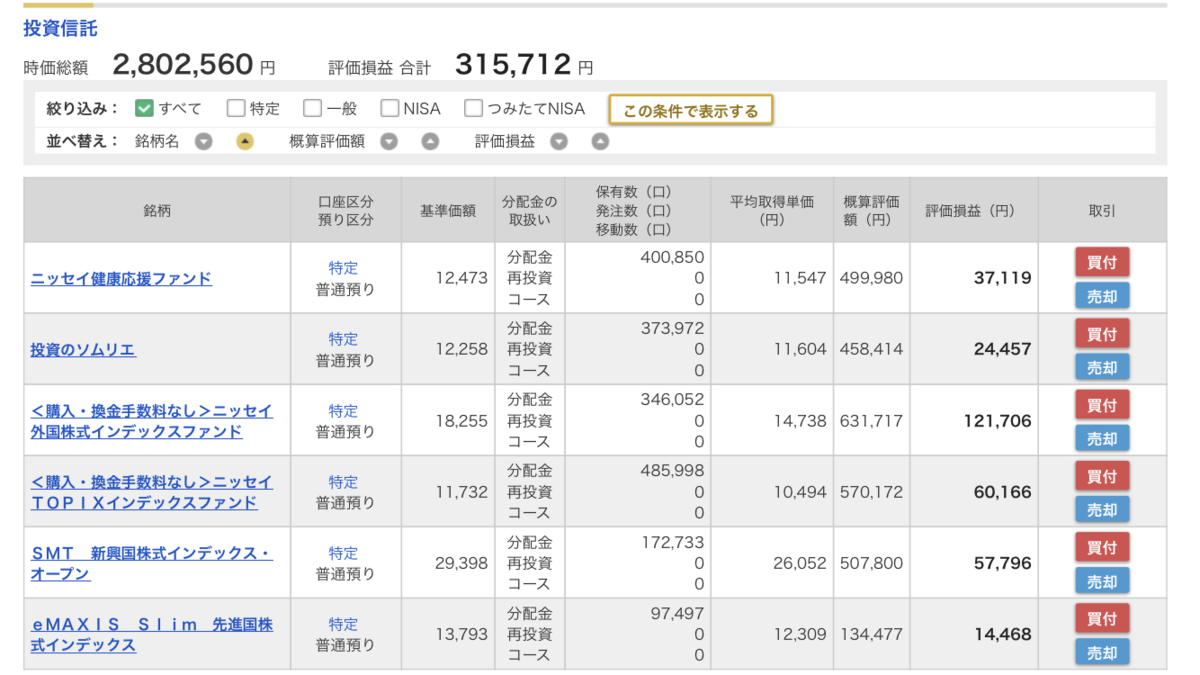Open the SMT 新興国株式インデックス・オープン page
The height and width of the screenshot is (675, 1200).
(x=150, y=562)
